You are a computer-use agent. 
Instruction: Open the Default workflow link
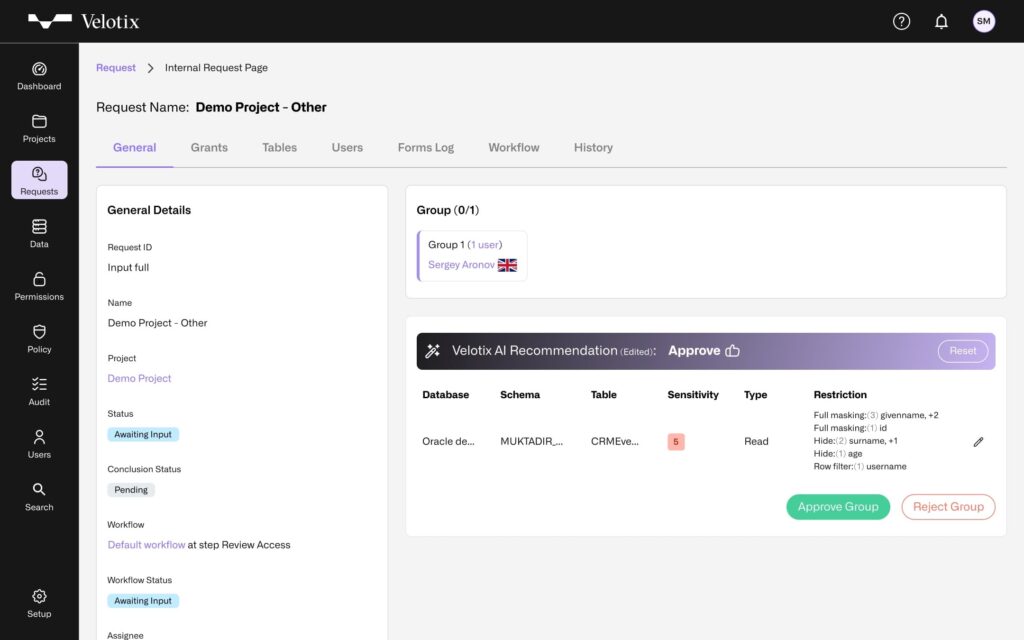(146, 545)
